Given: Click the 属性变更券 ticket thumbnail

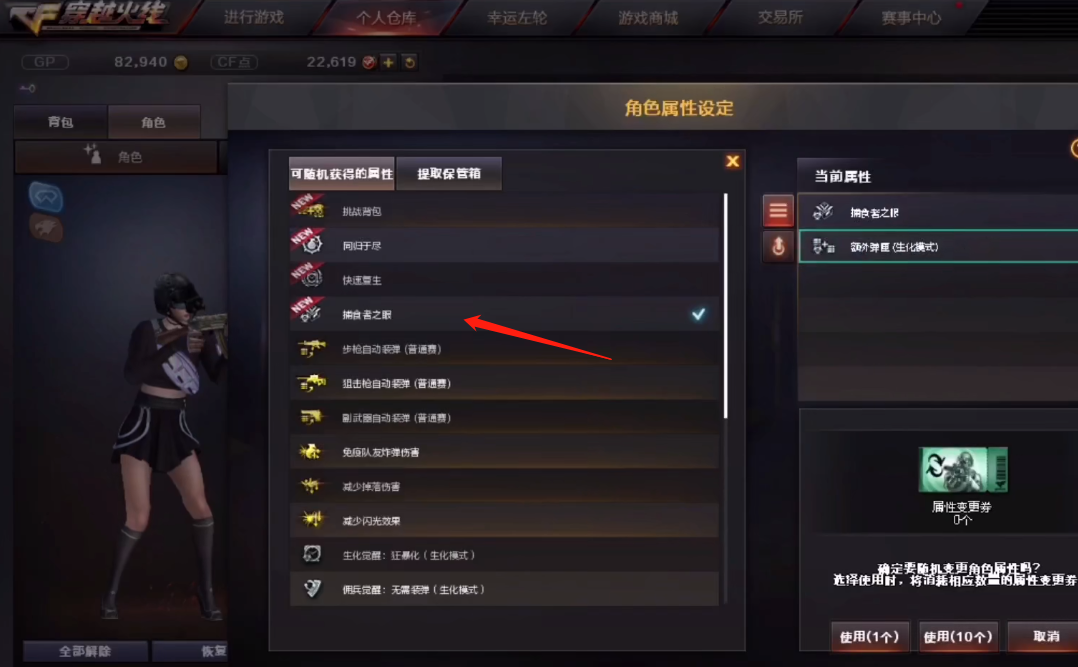Looking at the screenshot, I should click(962, 470).
